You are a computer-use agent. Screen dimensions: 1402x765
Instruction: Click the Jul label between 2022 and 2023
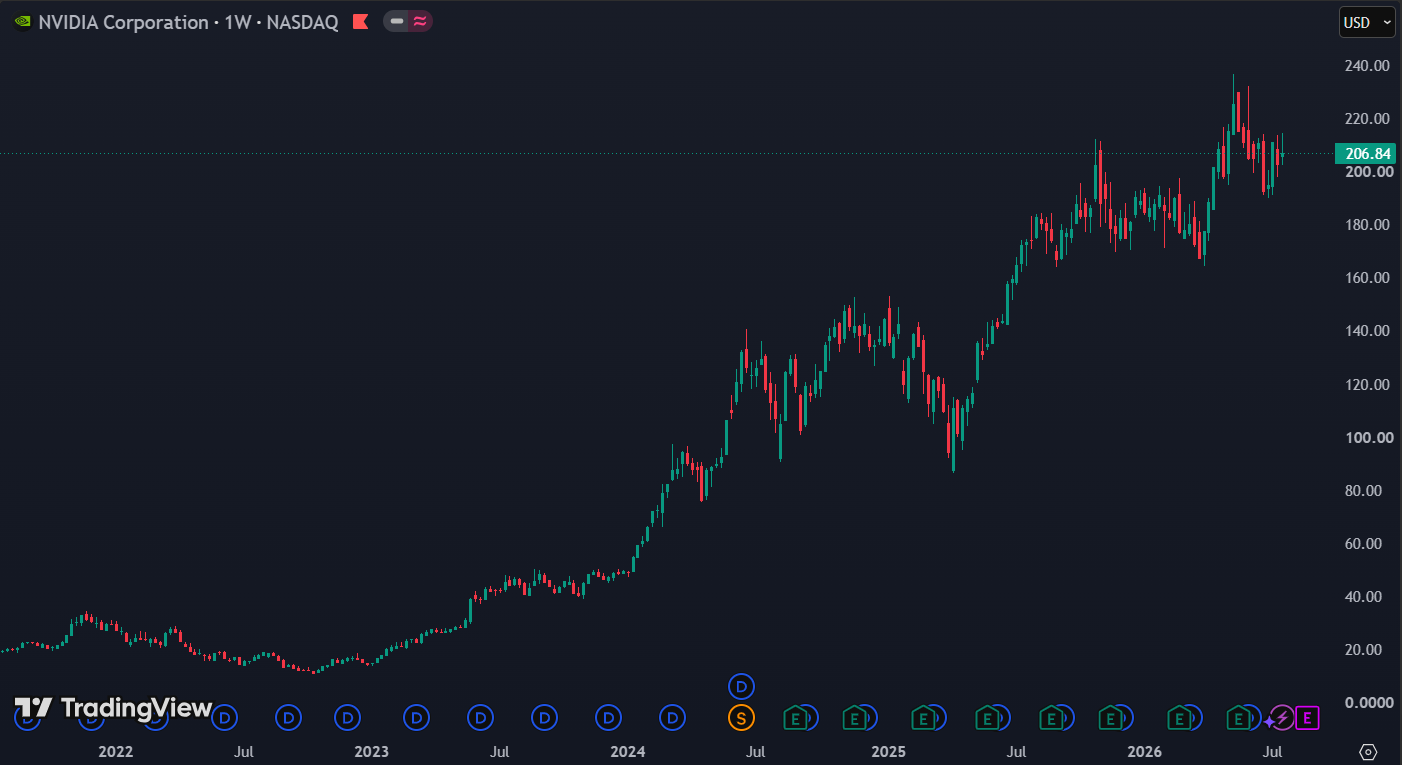tap(243, 751)
